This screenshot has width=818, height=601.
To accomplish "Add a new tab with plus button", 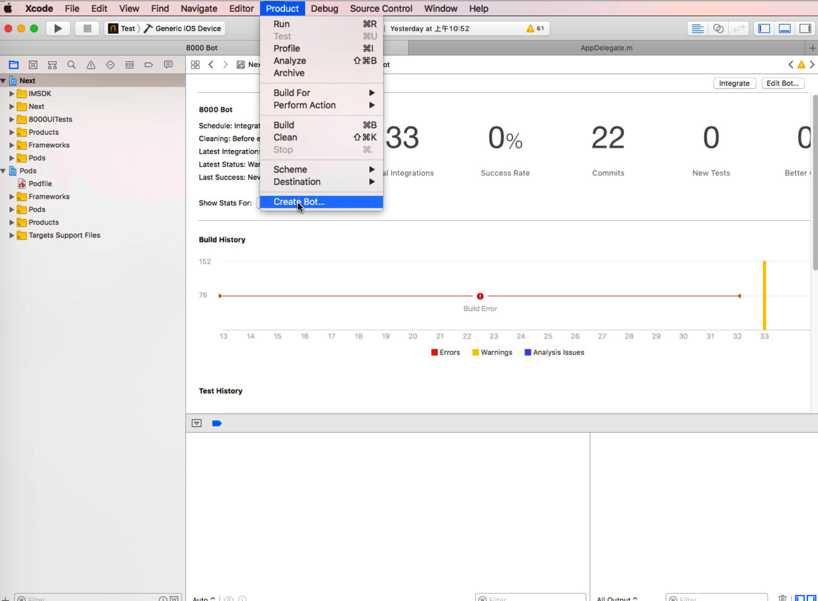I will click(812, 47).
